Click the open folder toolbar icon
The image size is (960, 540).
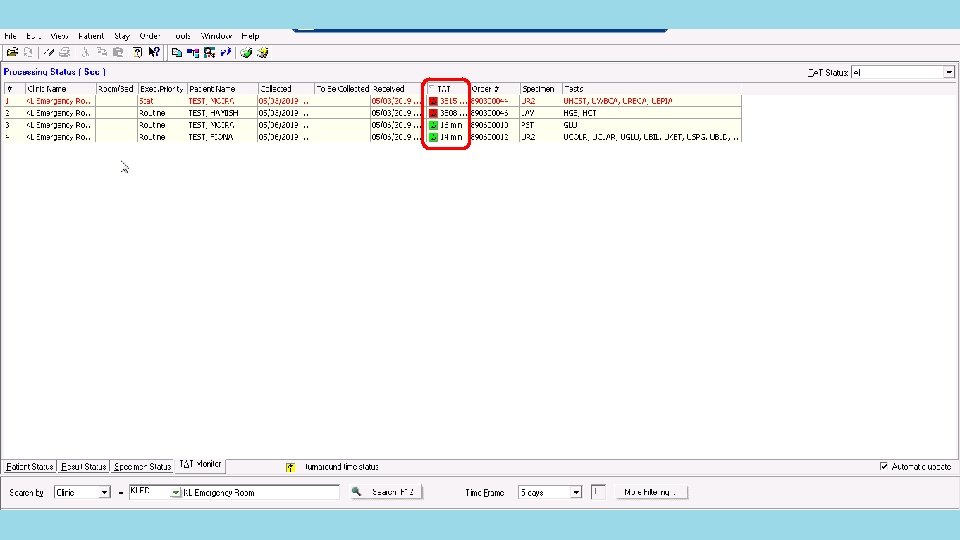click(x=12, y=53)
